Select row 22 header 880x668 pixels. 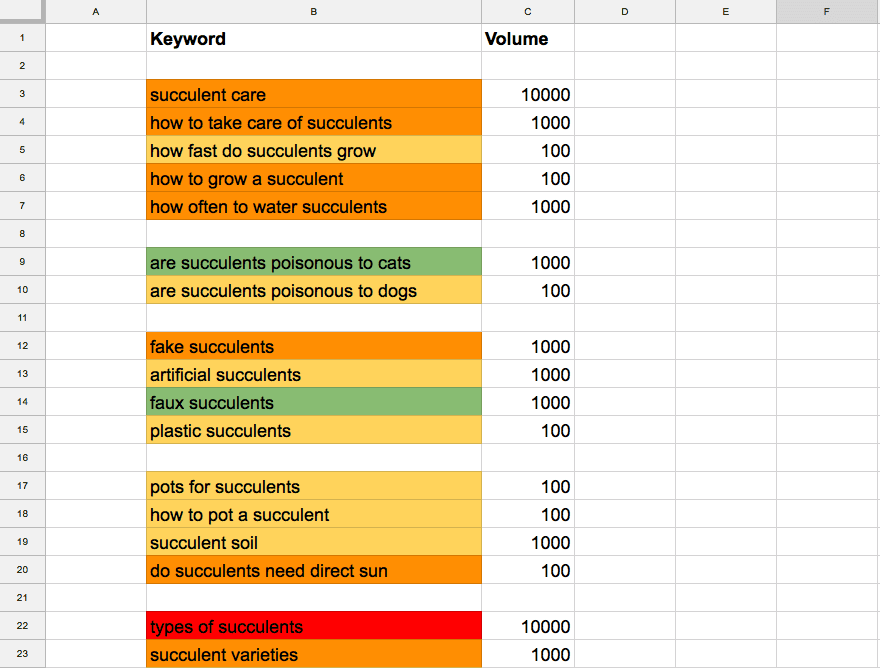click(22, 626)
